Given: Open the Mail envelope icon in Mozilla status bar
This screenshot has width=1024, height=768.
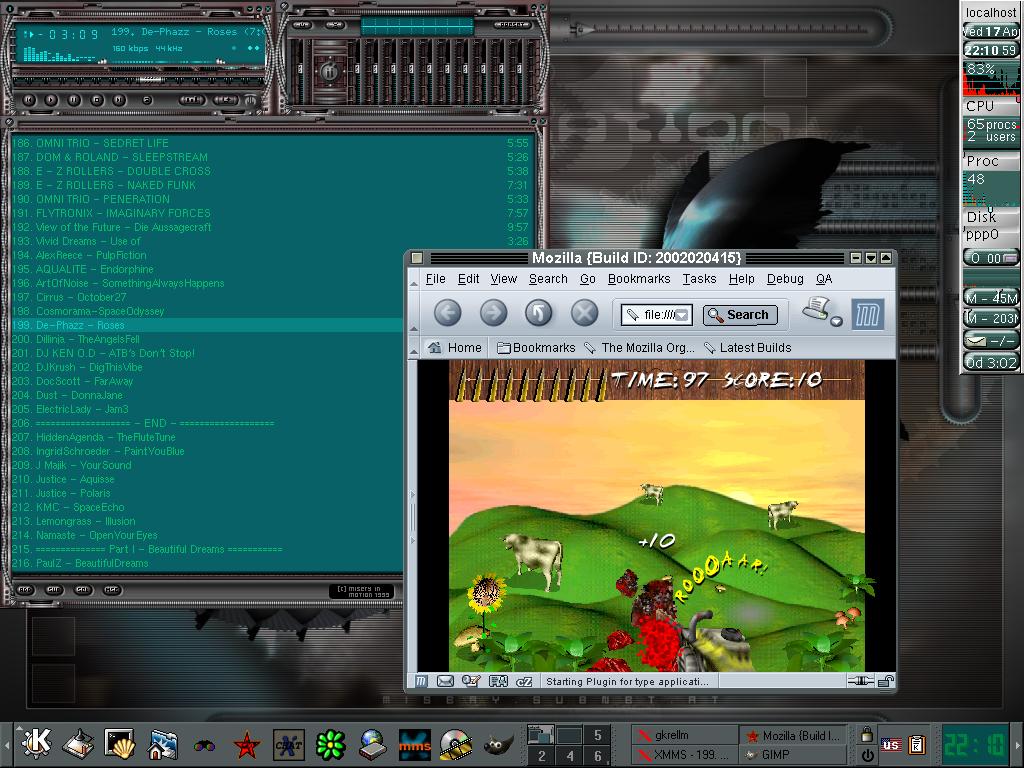Looking at the screenshot, I should pyautogui.click(x=445, y=682).
